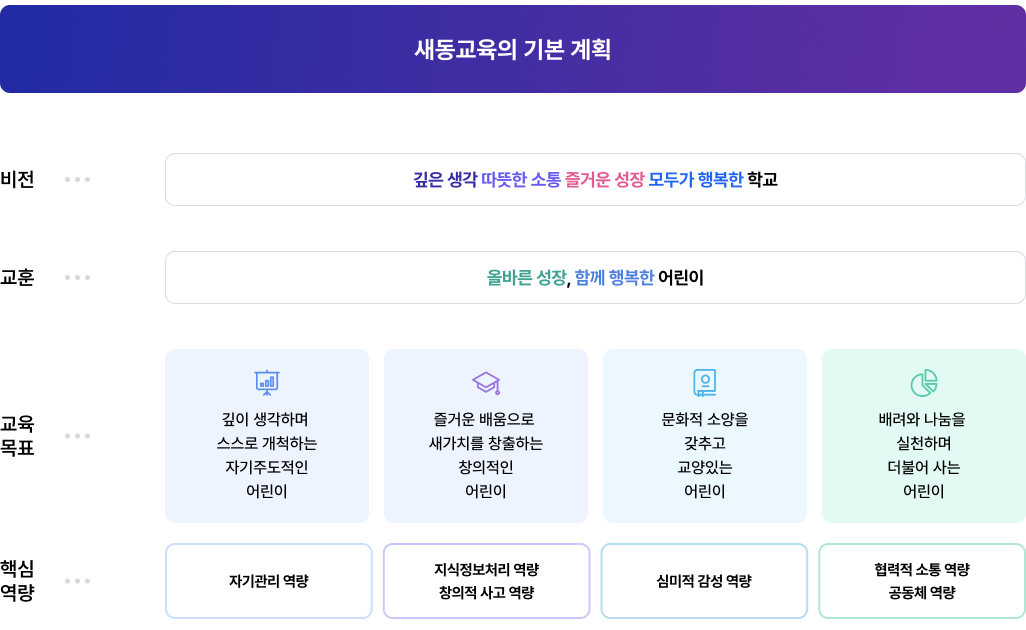Screen dimensions: 1026x630
Task: Select the 지식정보처리 역량 box
Action: [486, 581]
